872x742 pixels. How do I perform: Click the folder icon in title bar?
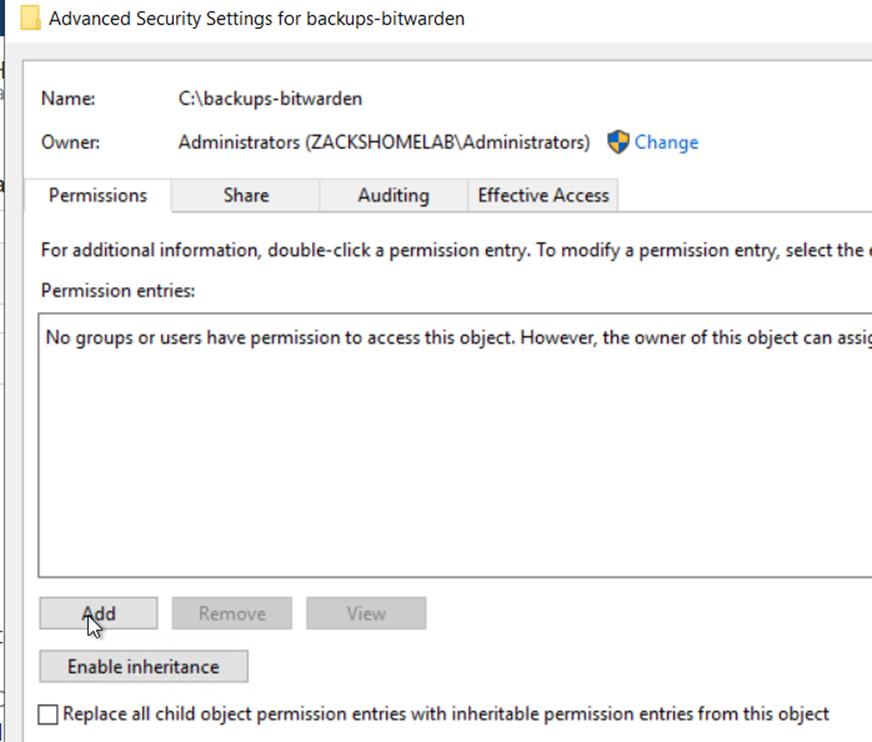(30, 18)
